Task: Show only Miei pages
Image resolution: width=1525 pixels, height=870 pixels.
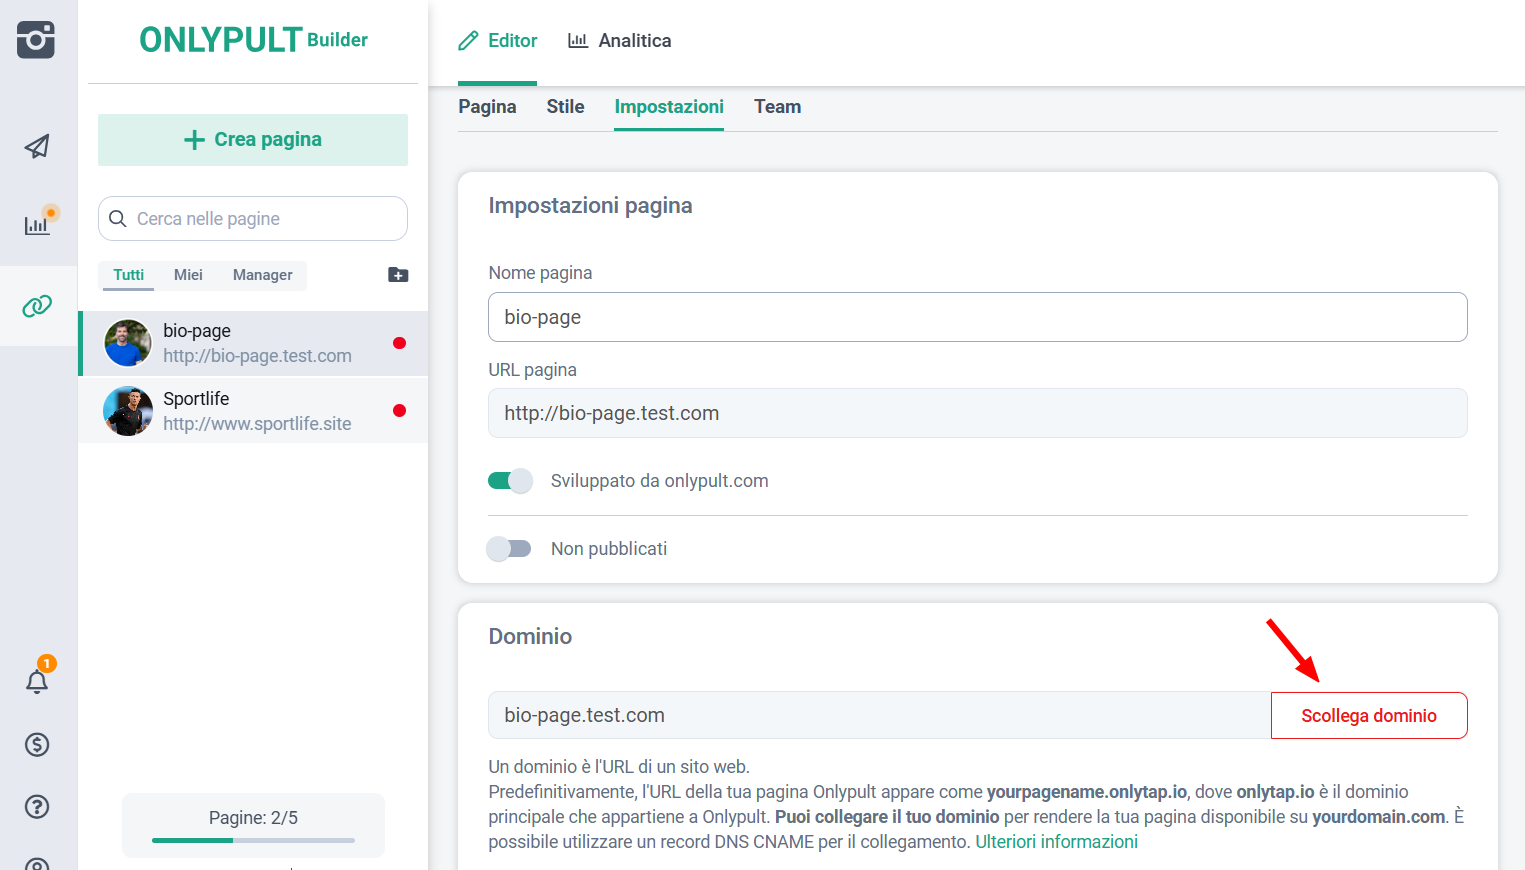Action: click(188, 275)
